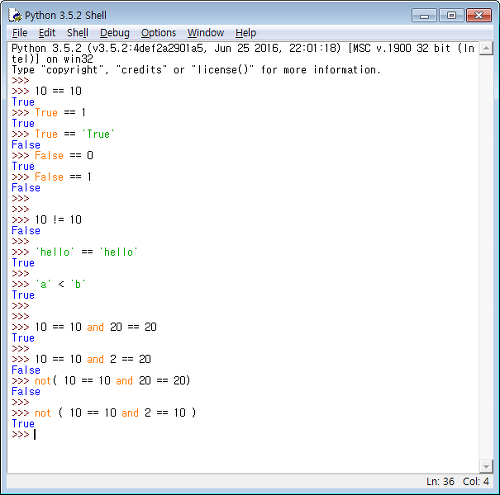This screenshot has height=495, width=500.
Task: Click the scrollbar up arrow
Action: coord(486,49)
